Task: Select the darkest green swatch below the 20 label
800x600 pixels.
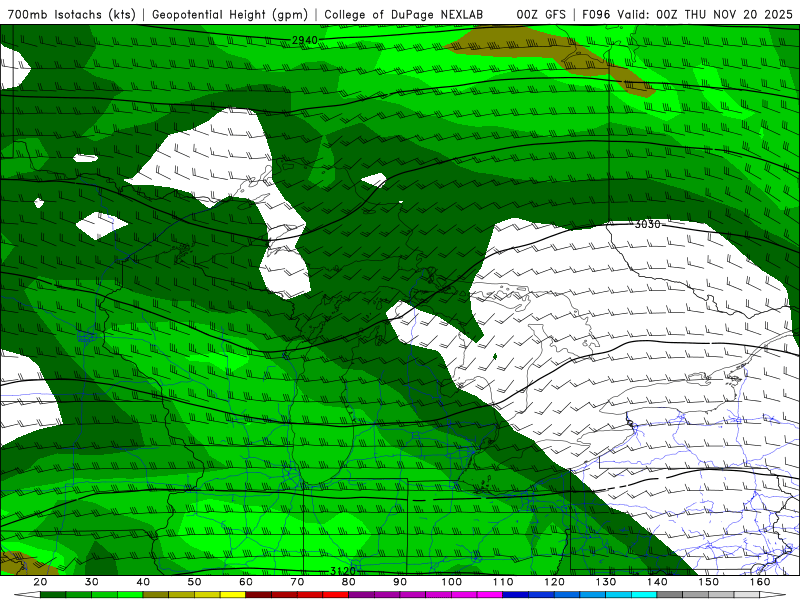Action: coord(53,595)
